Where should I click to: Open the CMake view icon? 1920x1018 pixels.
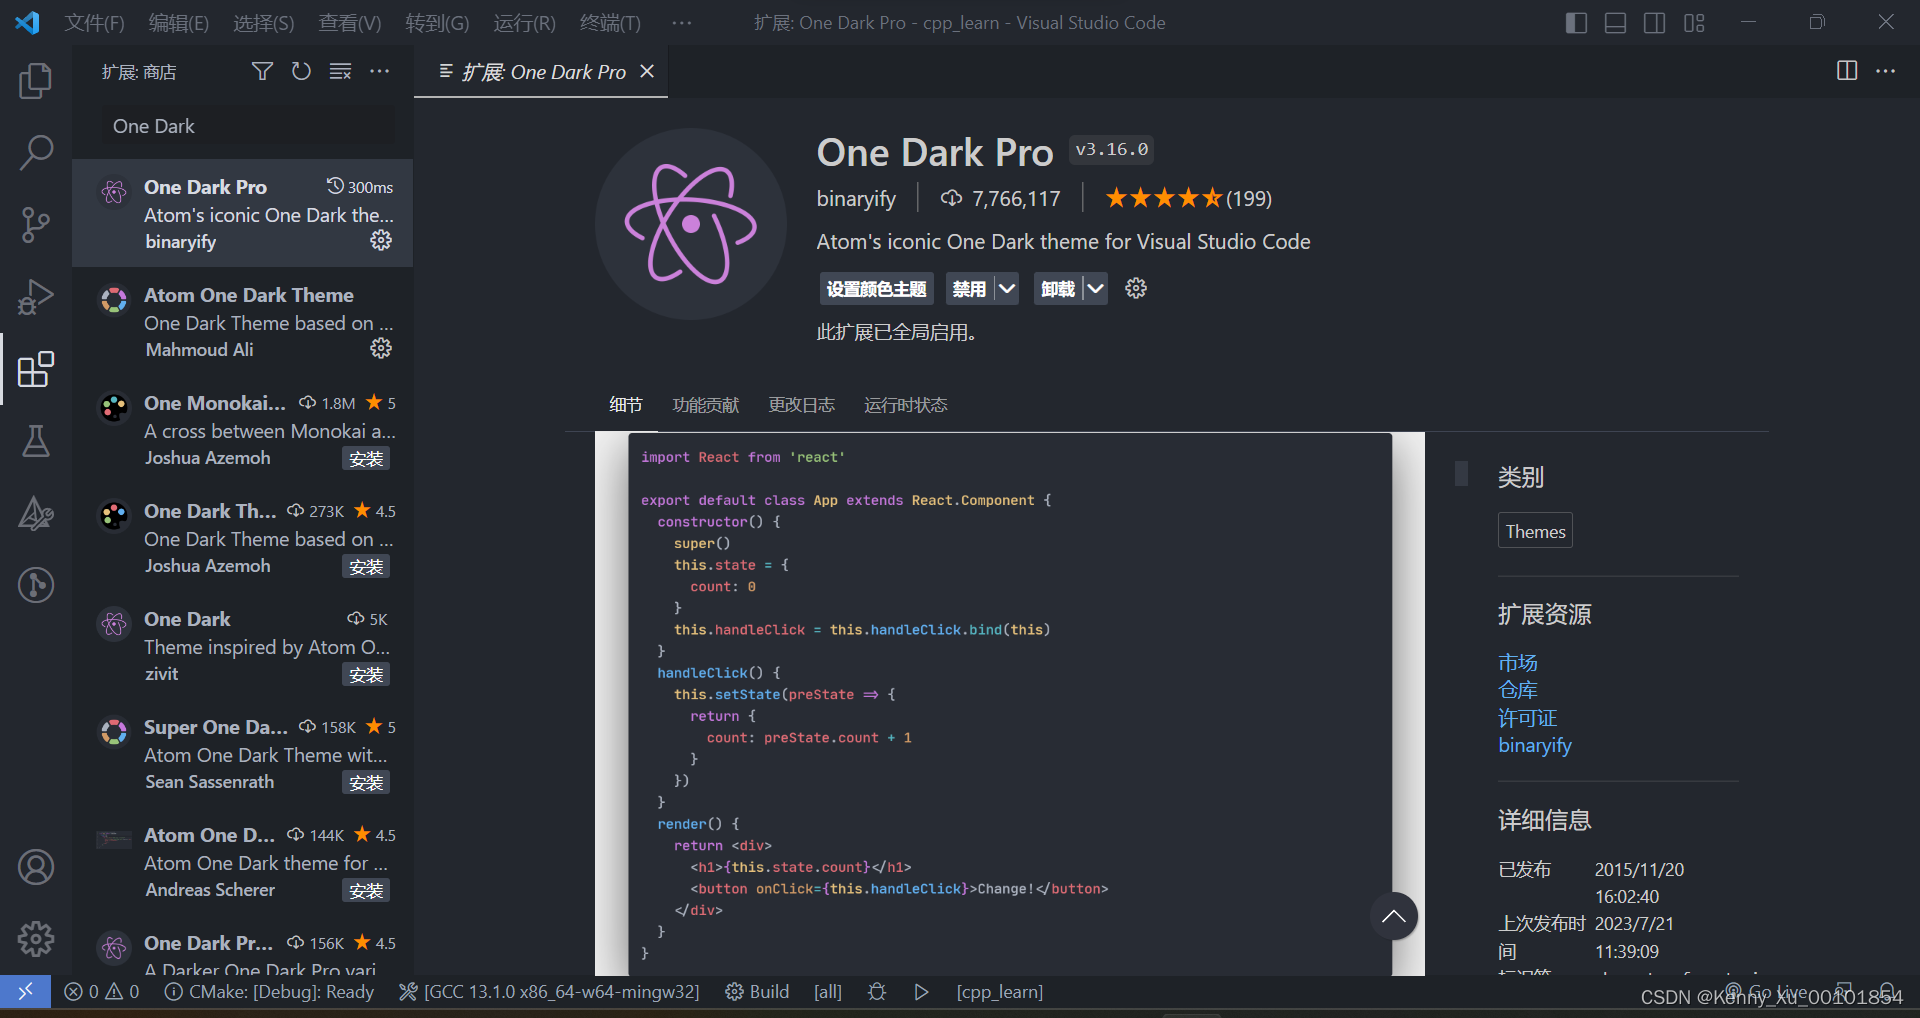(36, 513)
